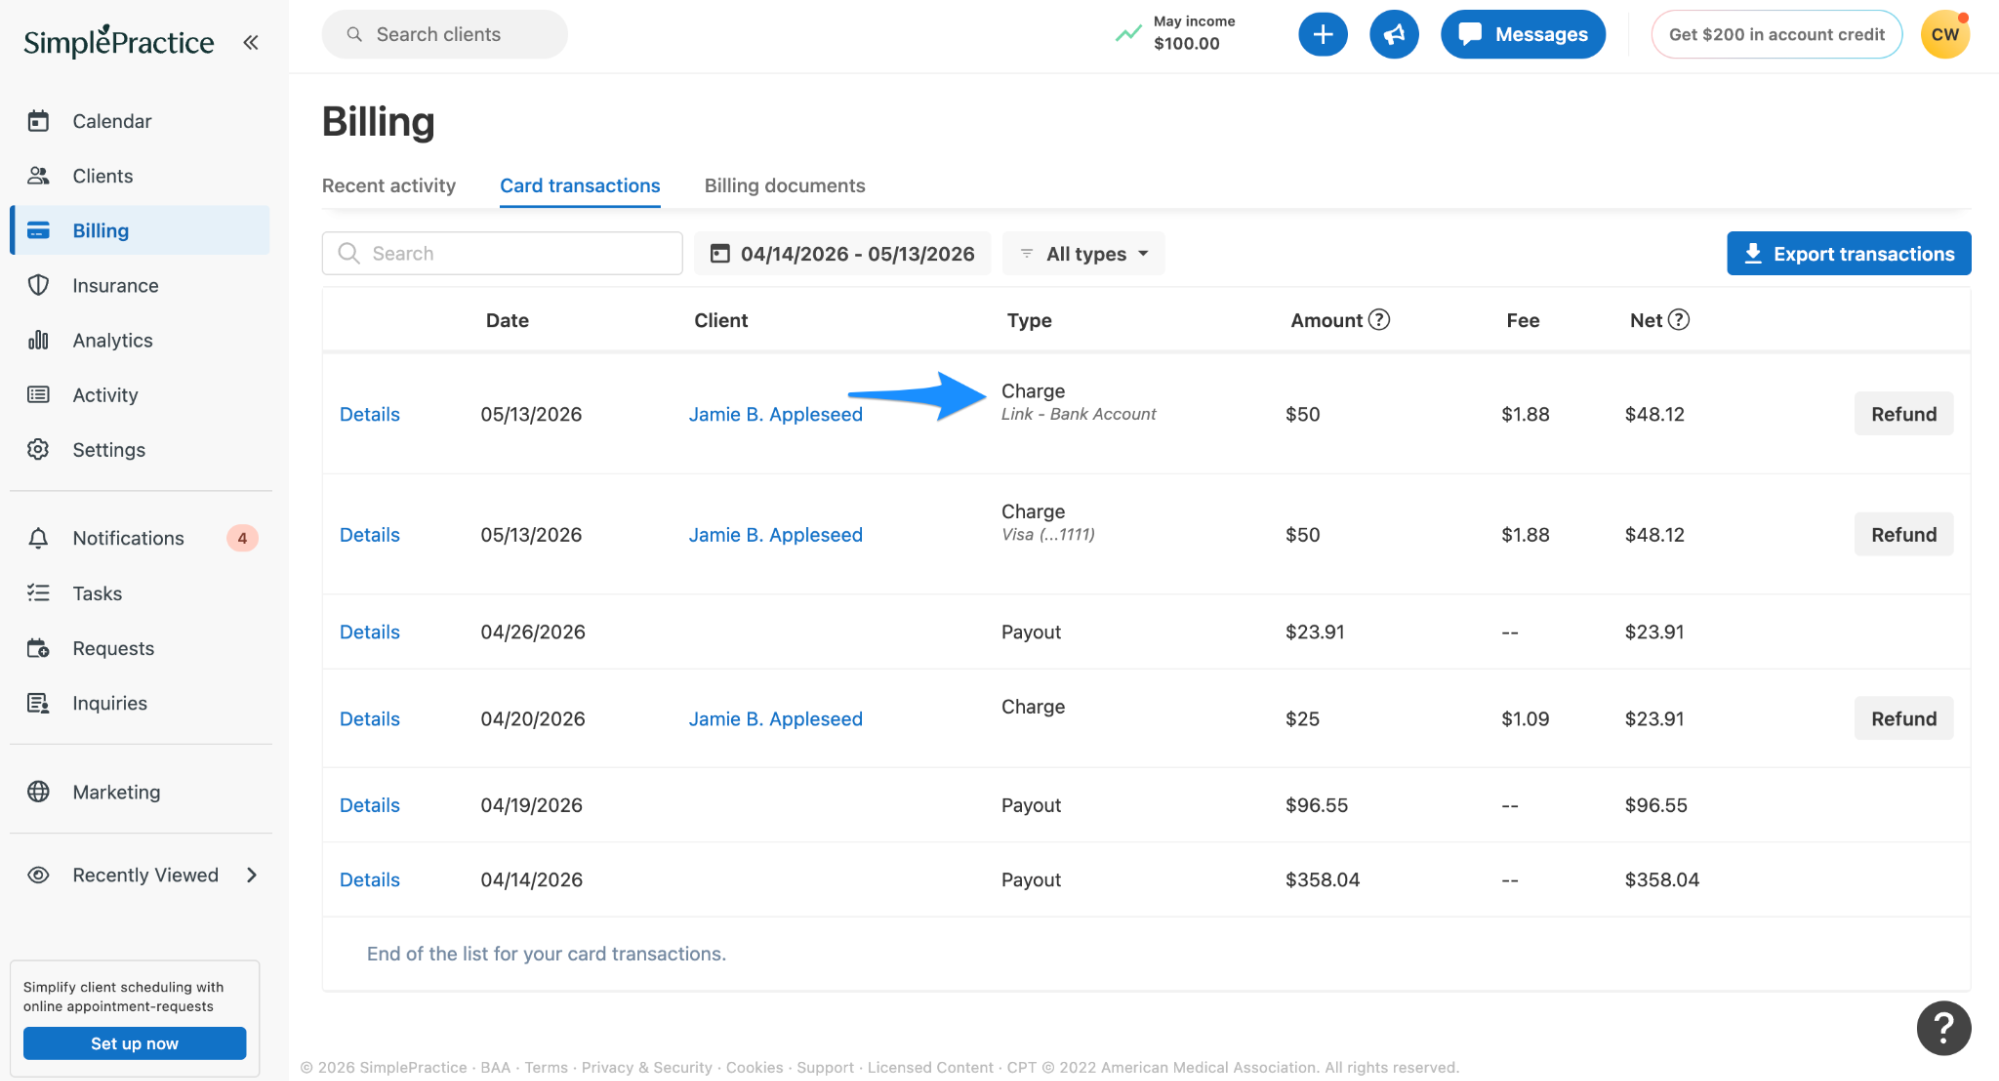
Task: Open the BAA footer link
Action: click(495, 1067)
